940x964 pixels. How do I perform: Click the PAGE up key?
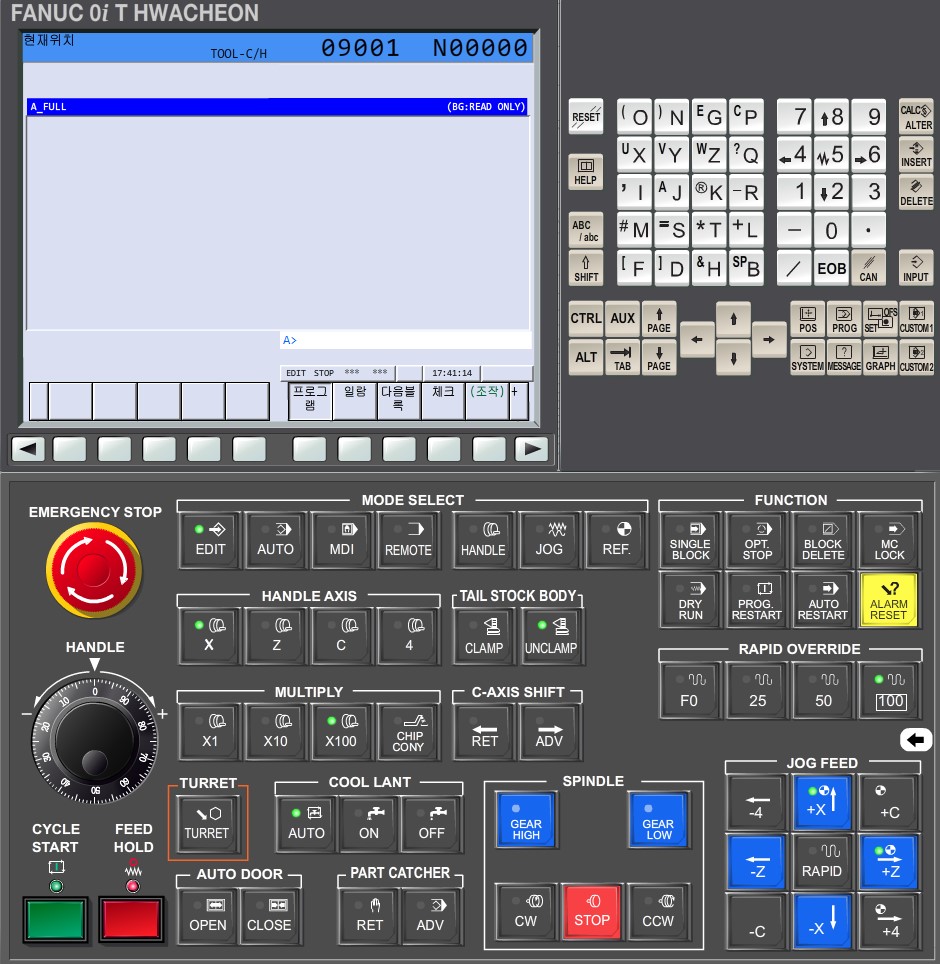[x=659, y=319]
